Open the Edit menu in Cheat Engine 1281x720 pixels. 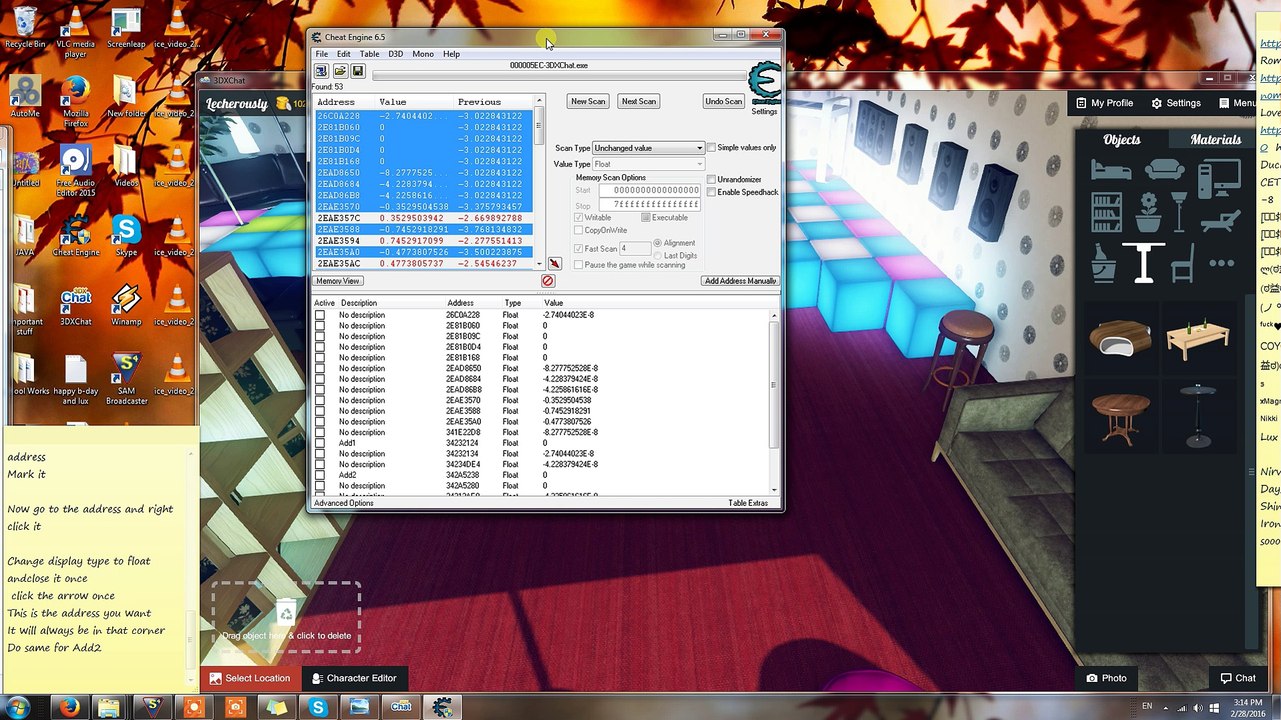344,54
